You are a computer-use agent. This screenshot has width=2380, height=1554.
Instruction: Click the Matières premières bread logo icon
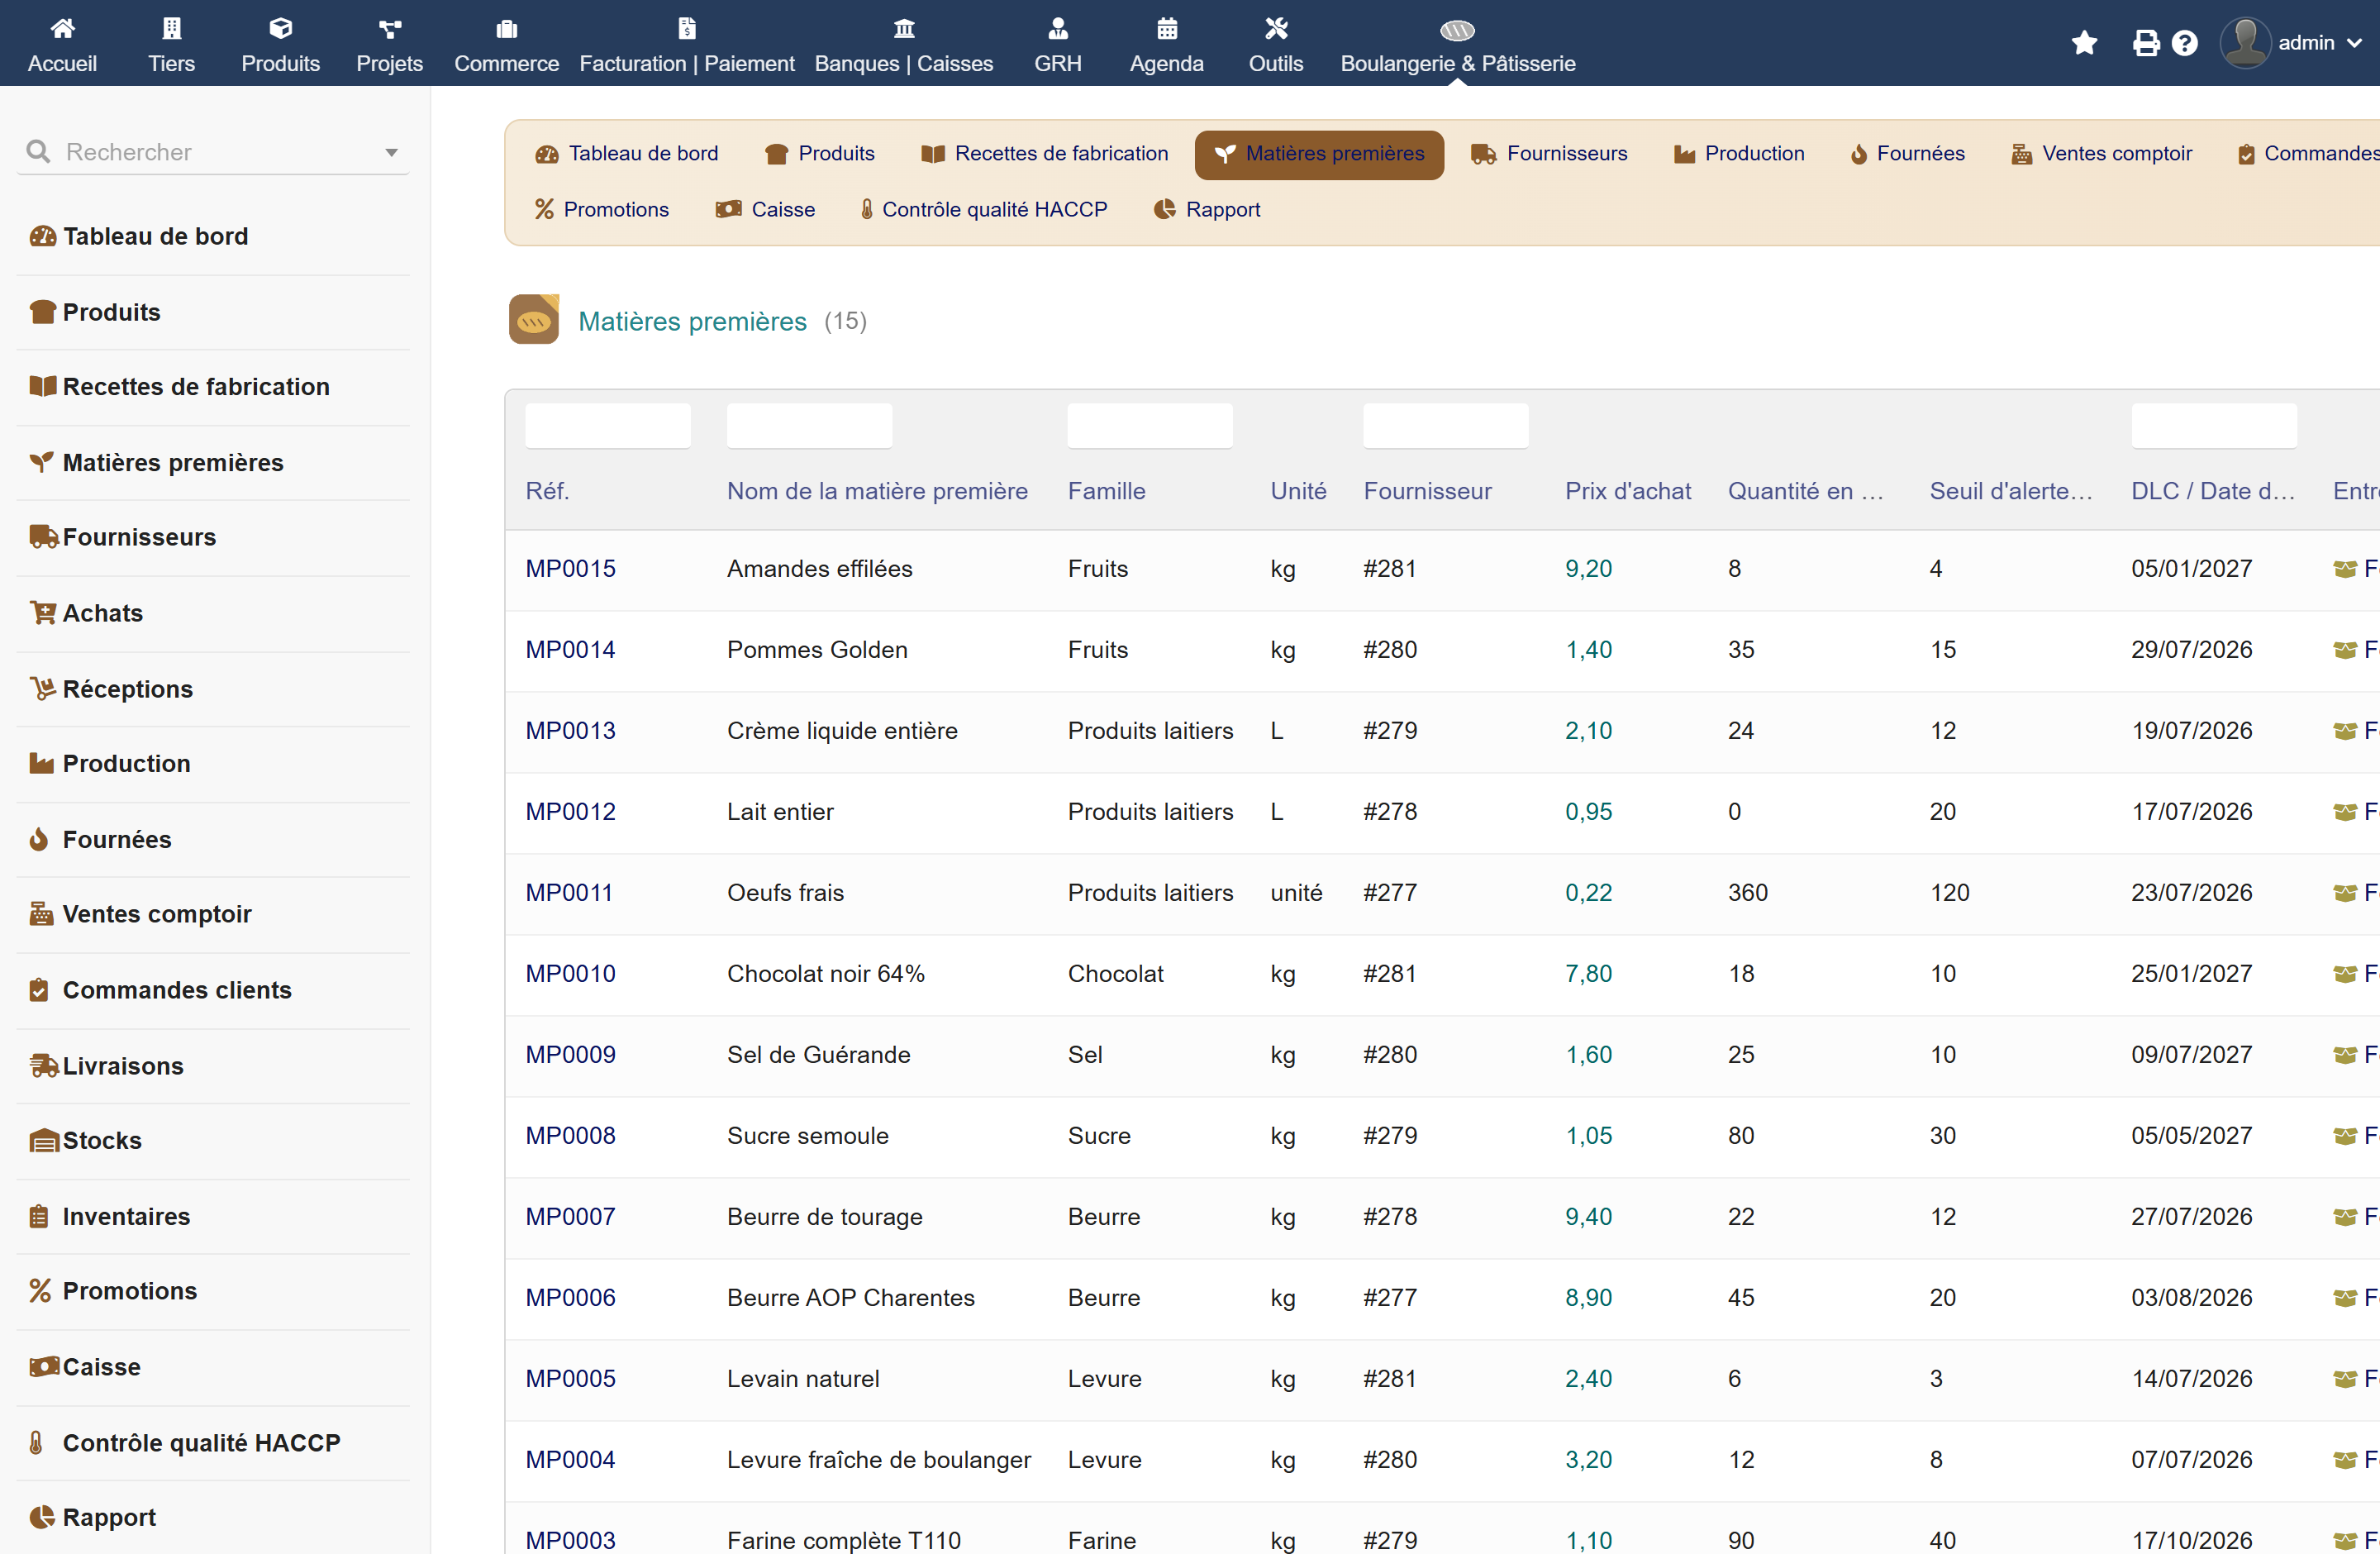(x=533, y=320)
